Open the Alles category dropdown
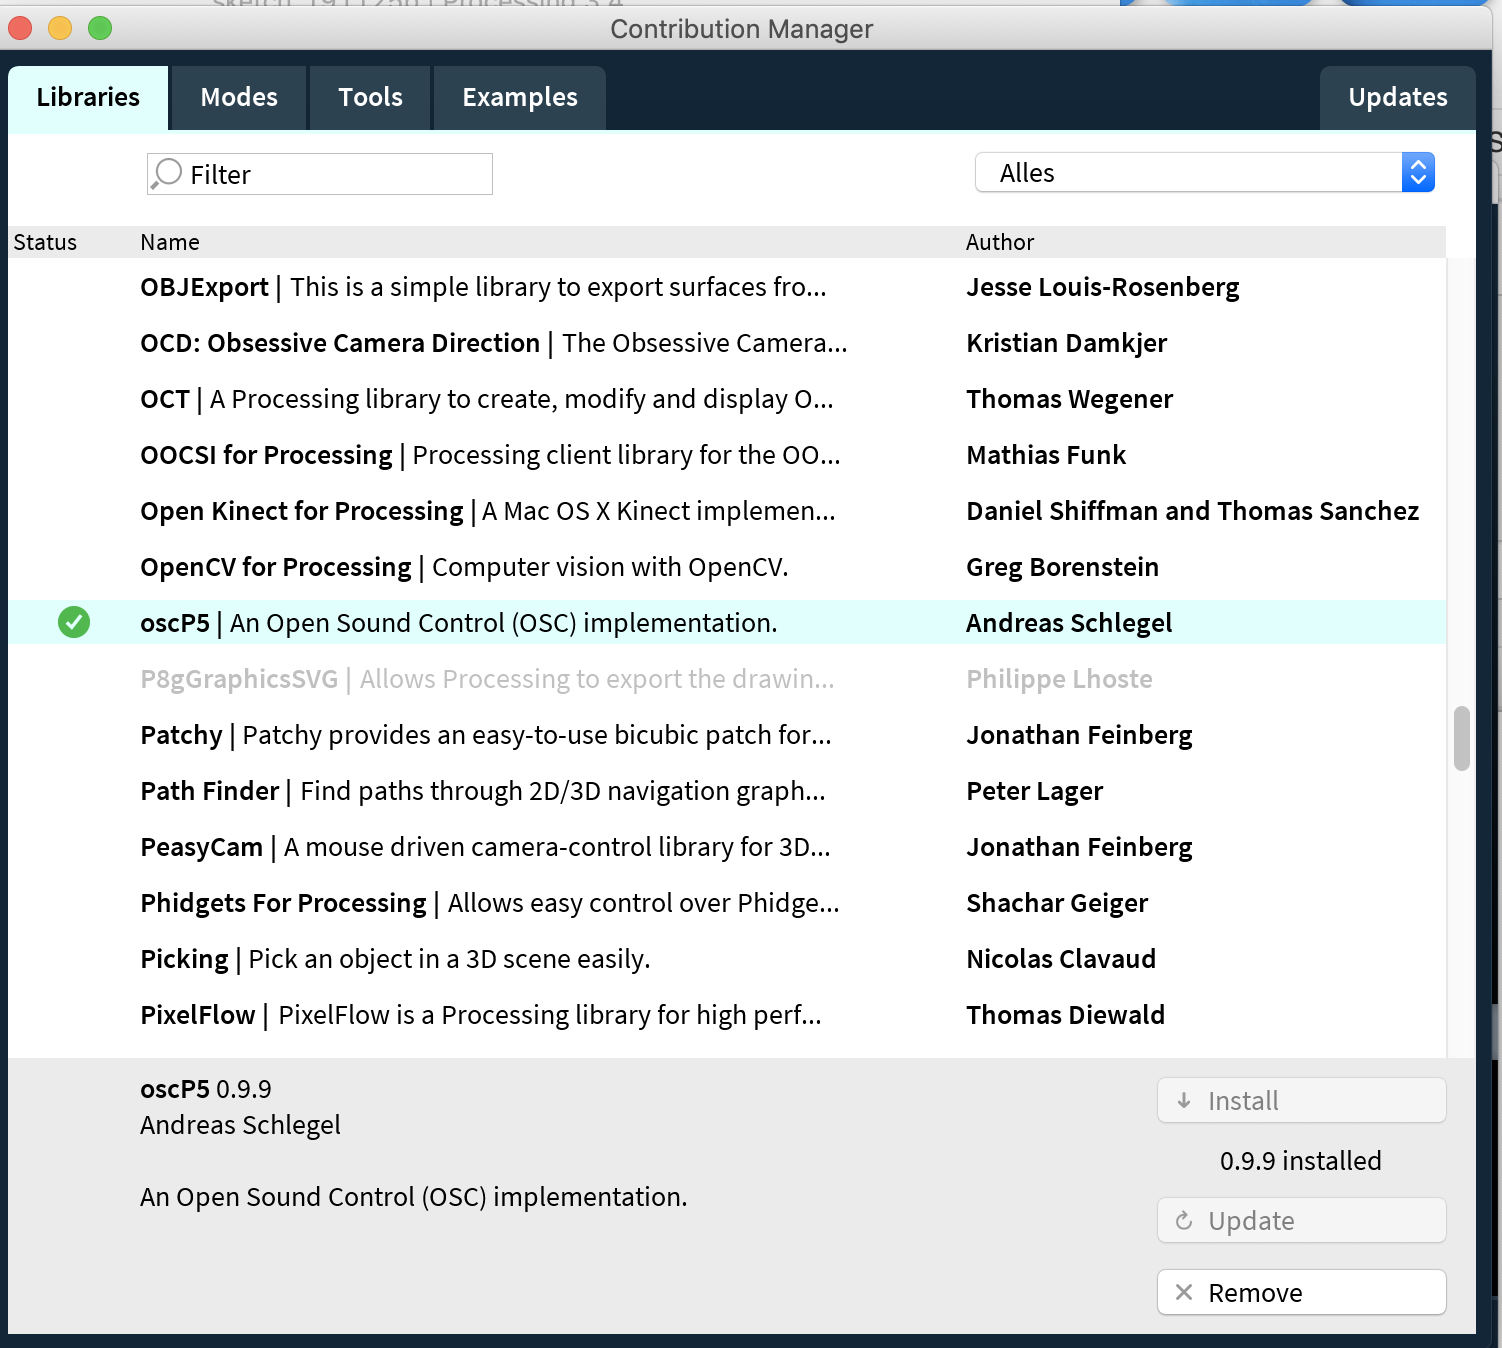The width and height of the screenshot is (1502, 1348). point(1205,173)
